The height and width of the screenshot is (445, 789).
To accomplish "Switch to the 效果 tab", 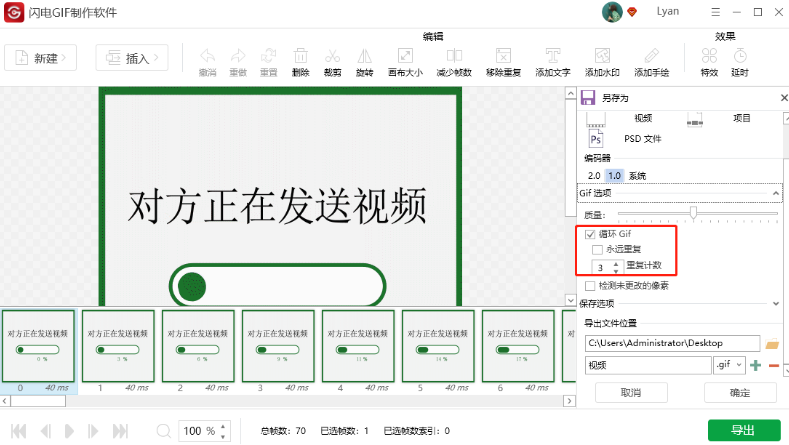I will [x=725, y=35].
